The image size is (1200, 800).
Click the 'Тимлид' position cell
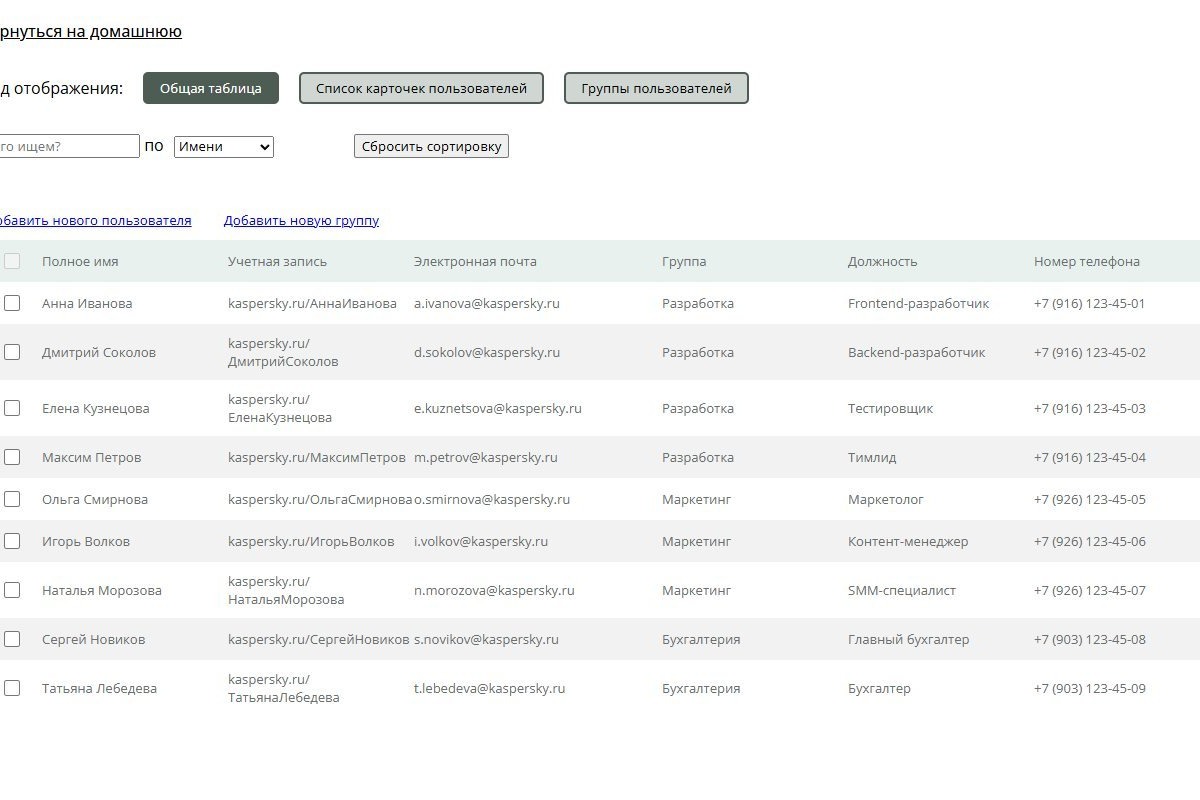872,457
